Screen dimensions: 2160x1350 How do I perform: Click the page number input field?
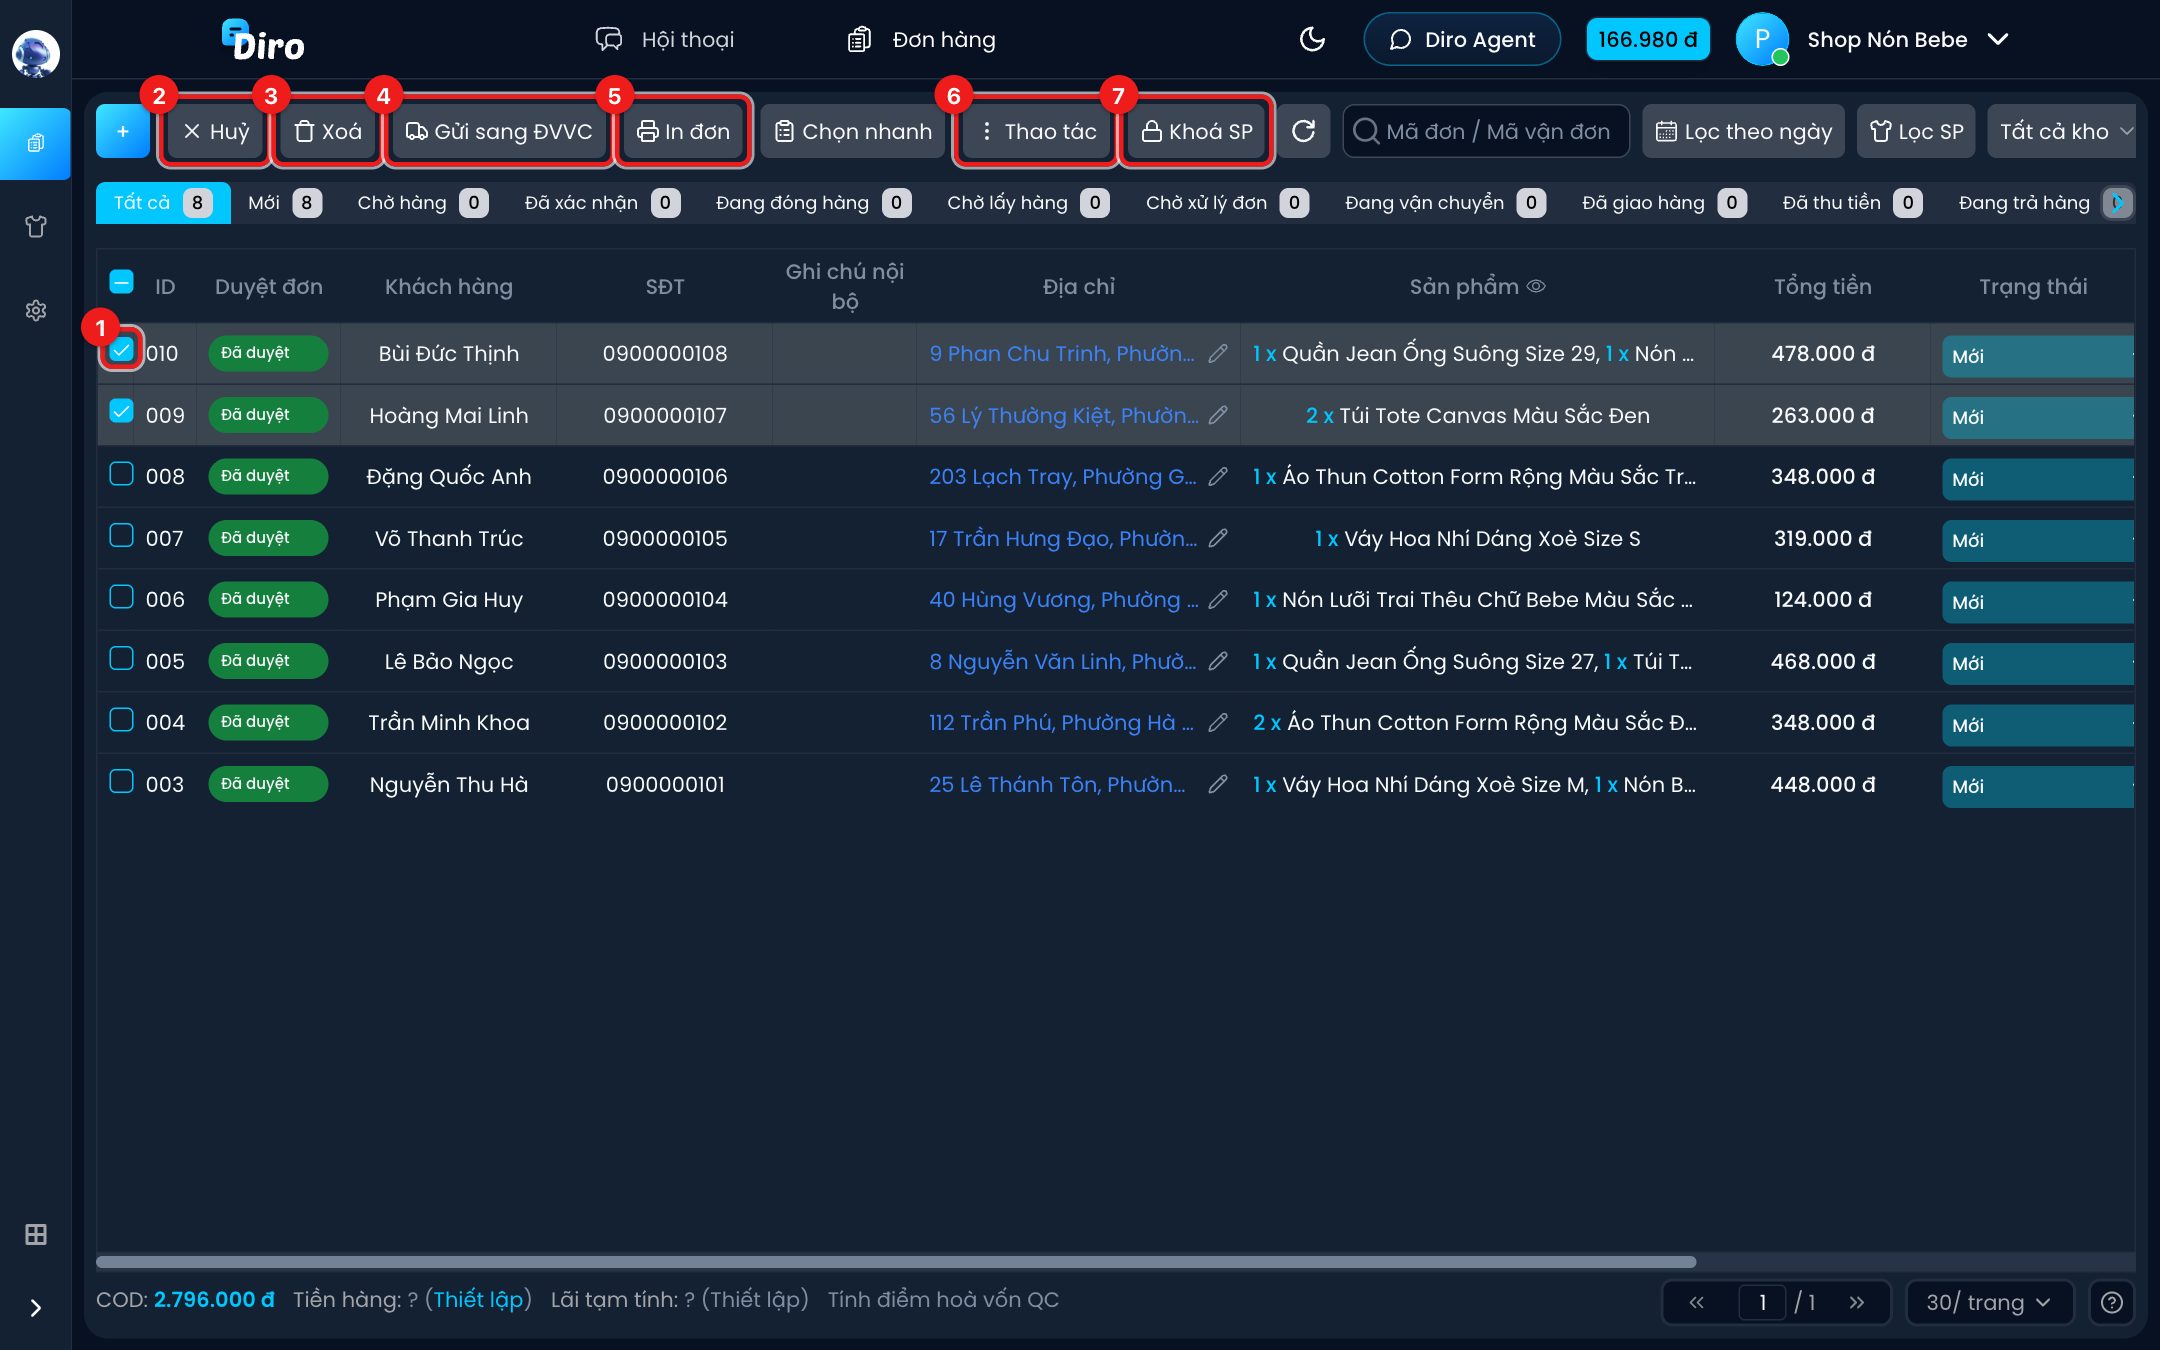tap(1762, 1303)
